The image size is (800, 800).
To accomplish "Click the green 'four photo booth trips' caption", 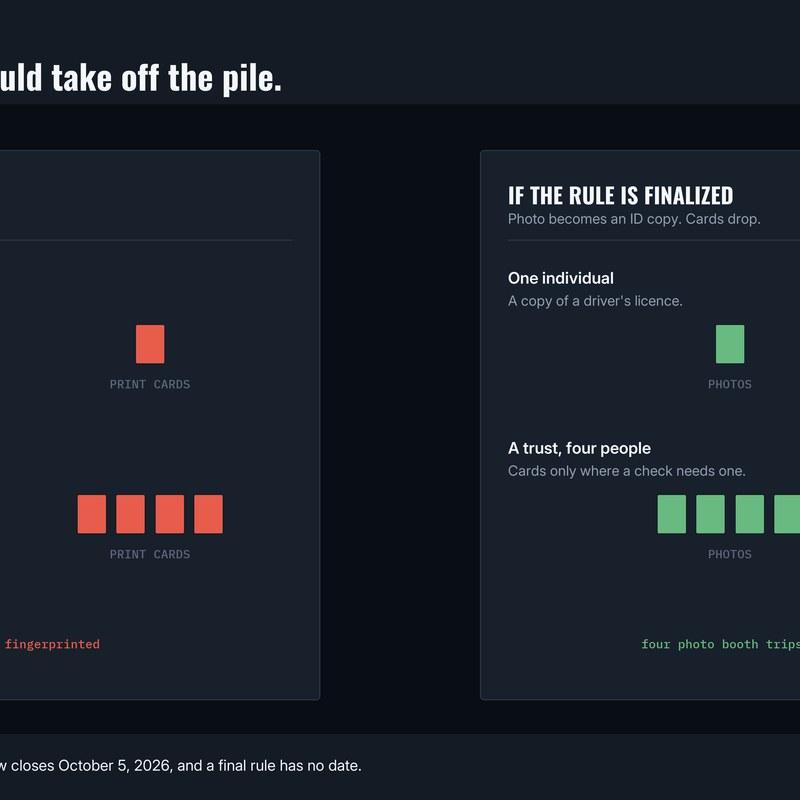I will 720,644.
